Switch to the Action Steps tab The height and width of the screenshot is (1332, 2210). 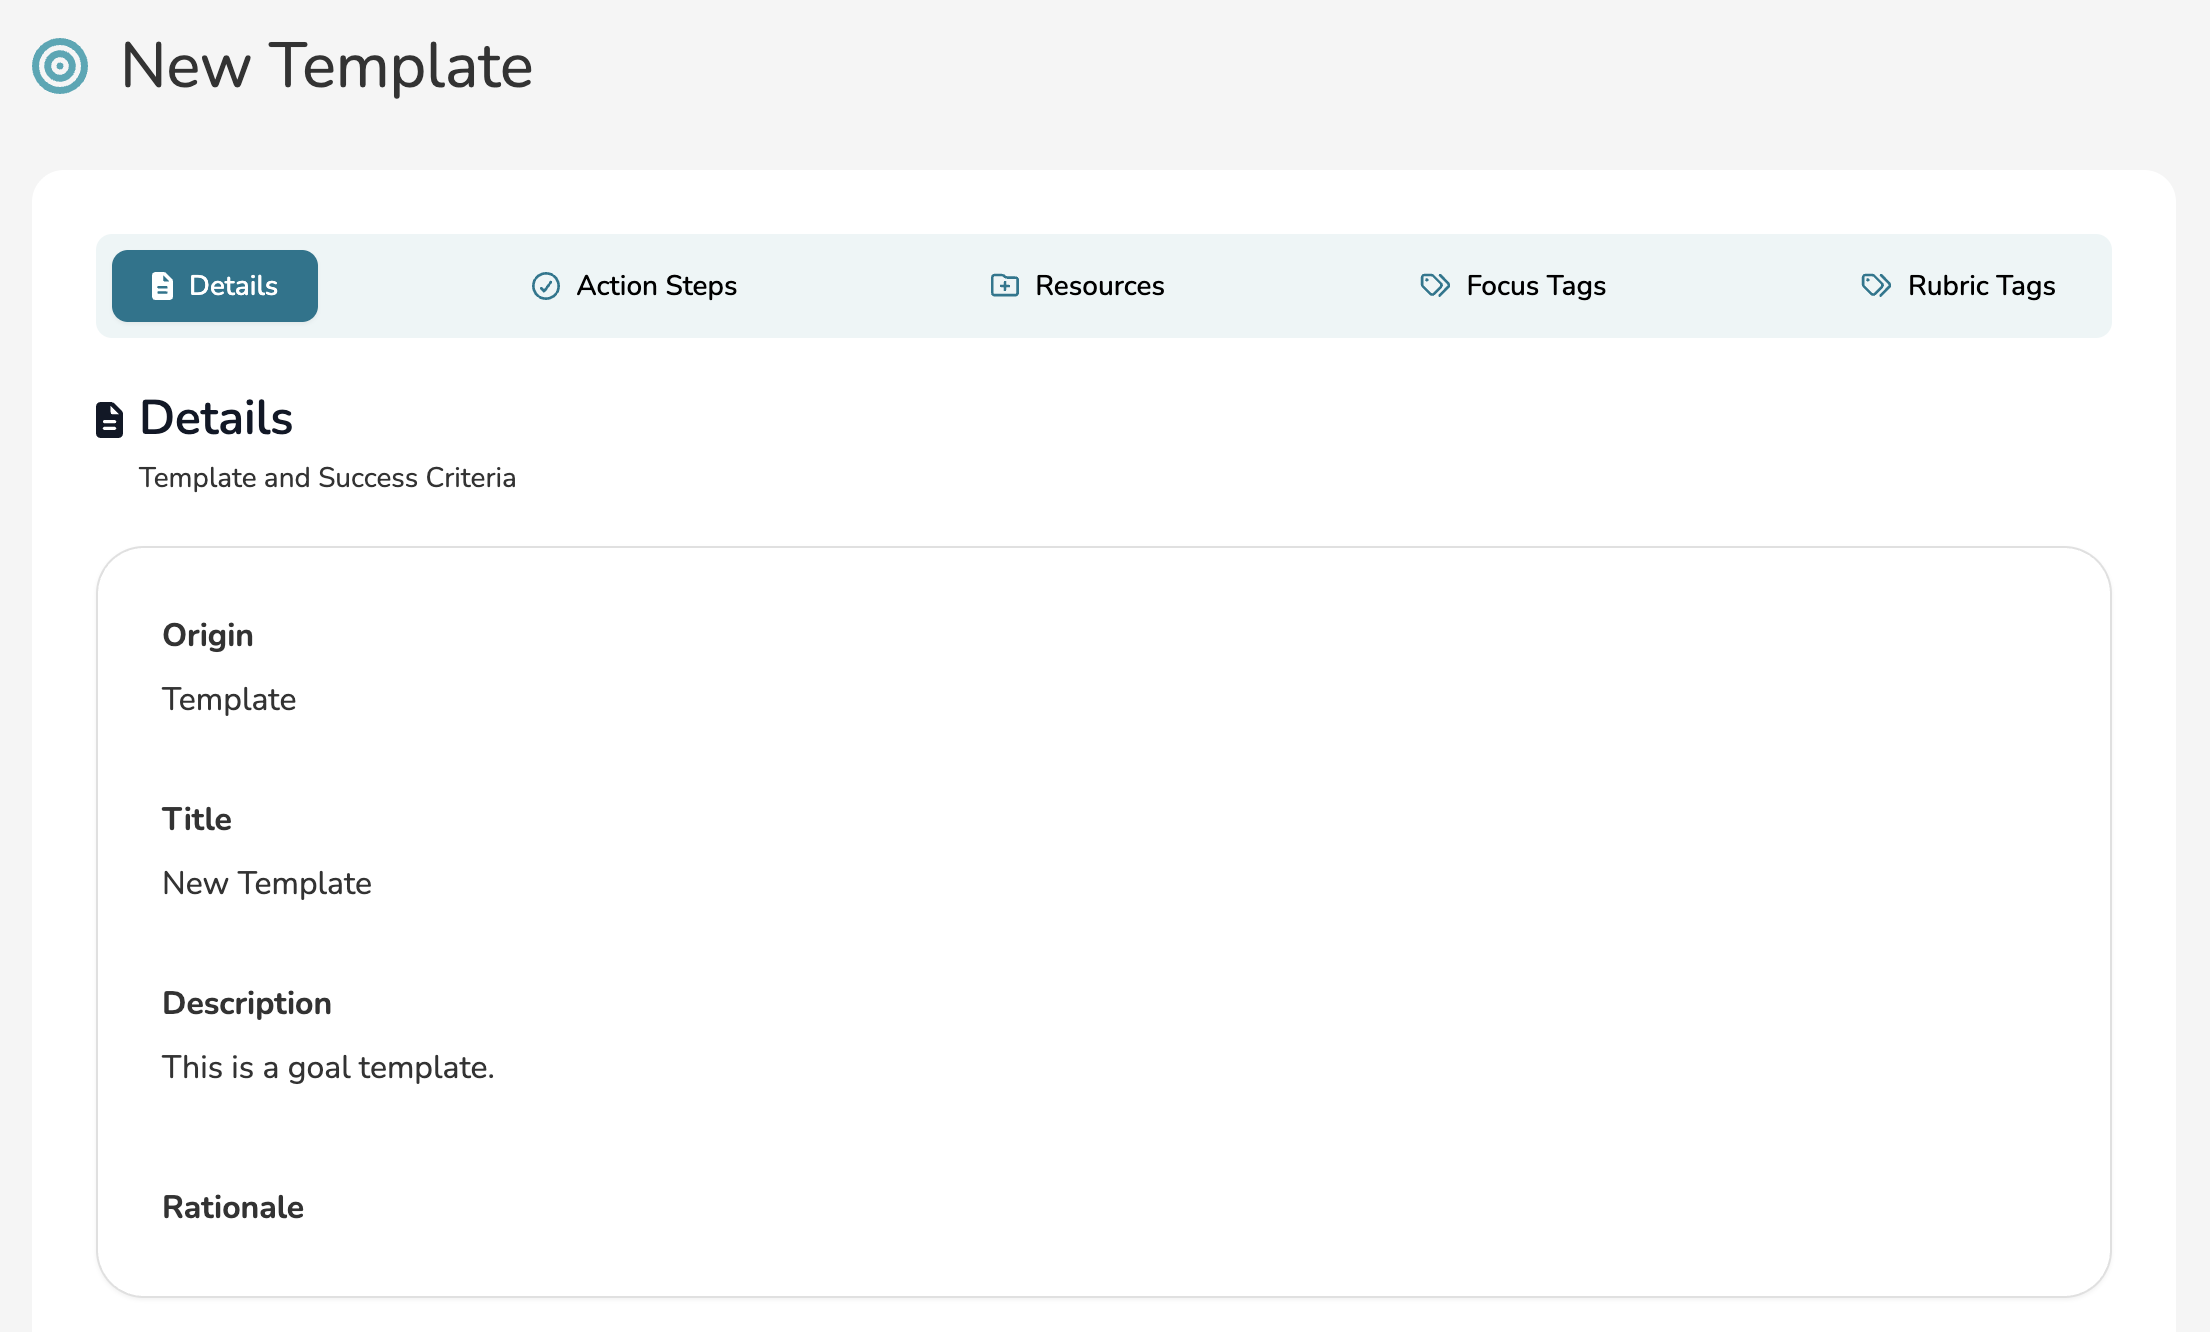click(x=656, y=286)
